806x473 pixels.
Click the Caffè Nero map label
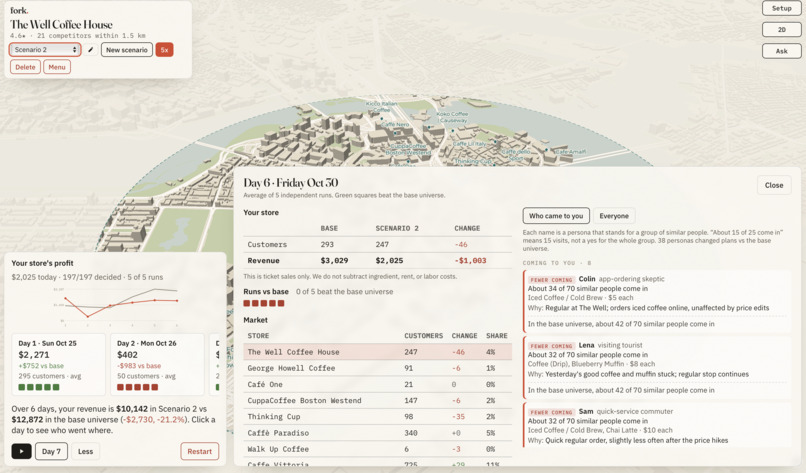click(395, 124)
